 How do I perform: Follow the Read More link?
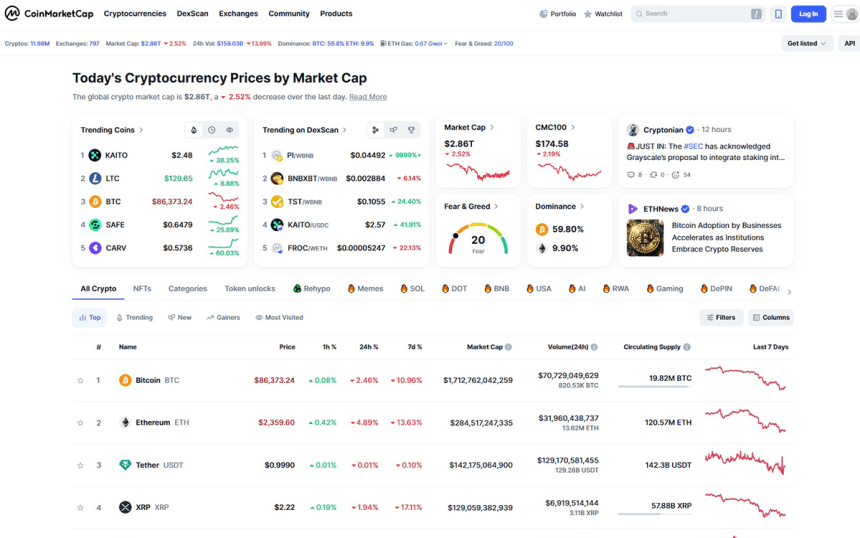(368, 97)
